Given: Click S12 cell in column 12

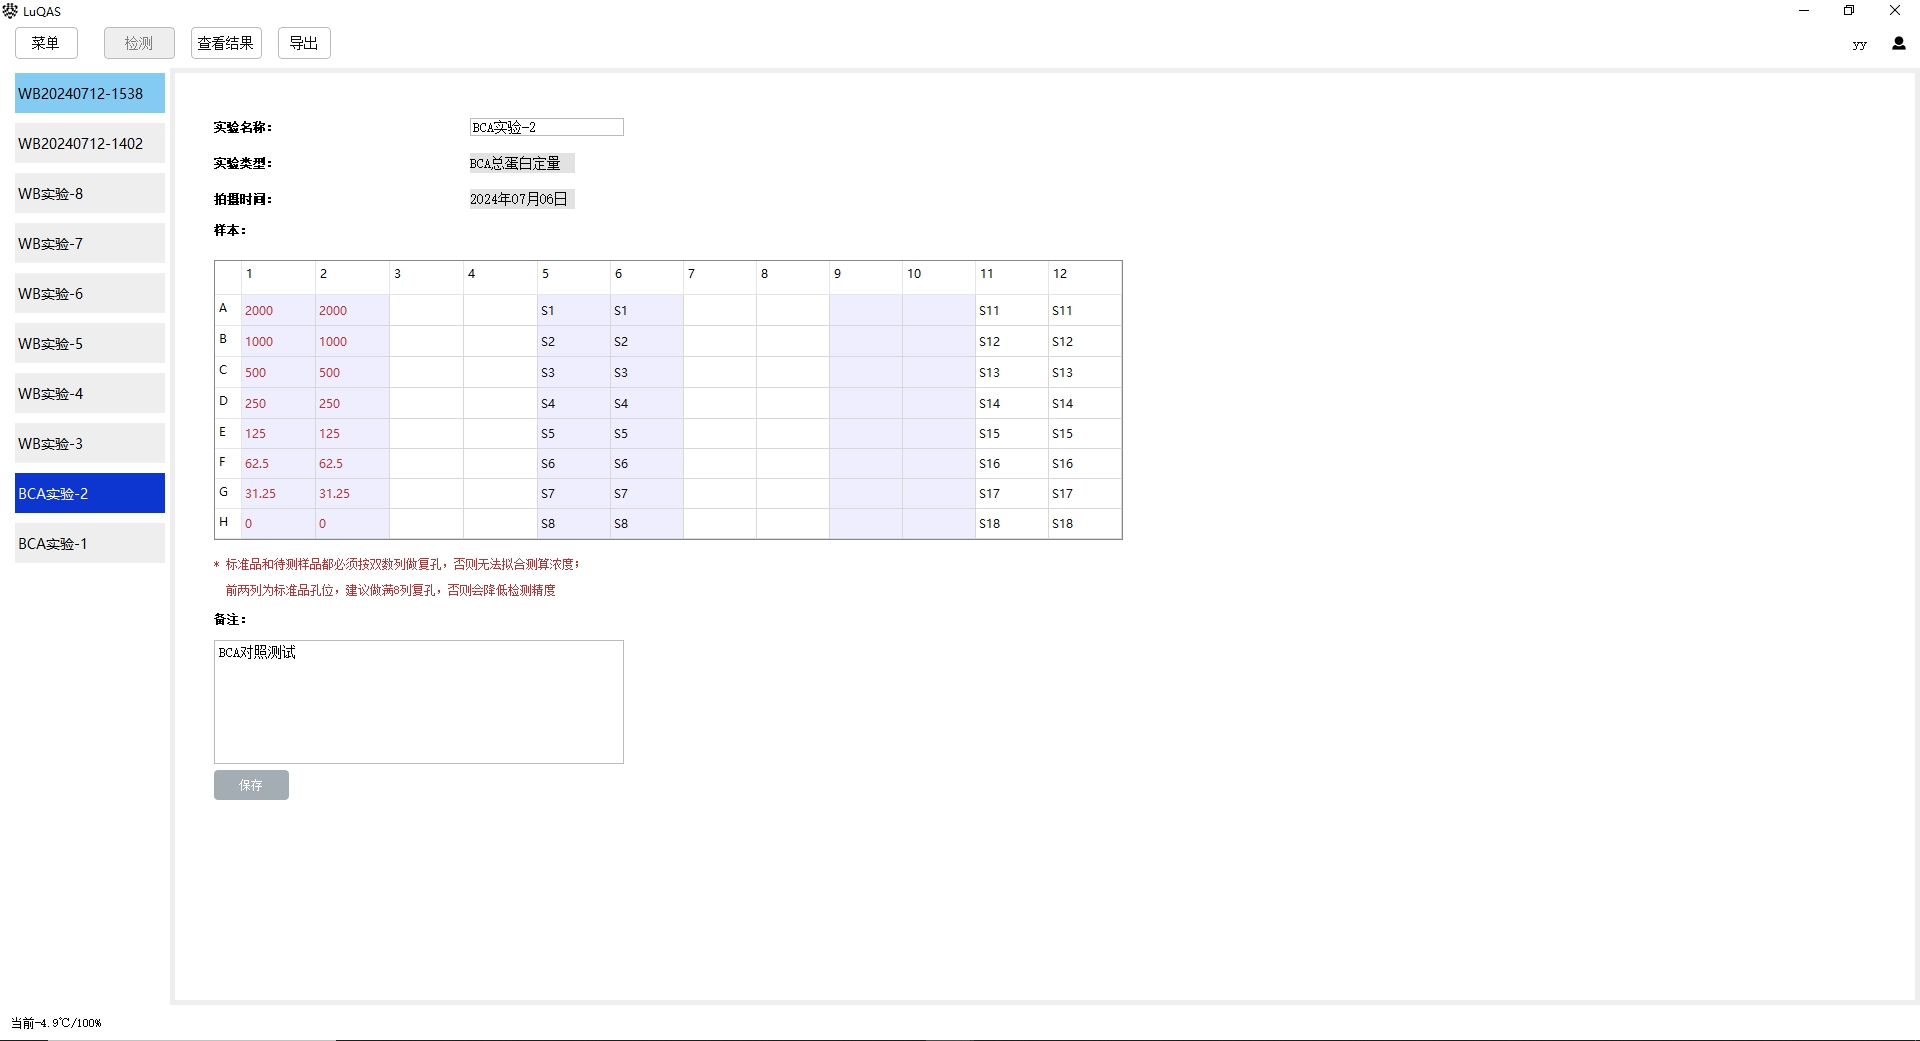Looking at the screenshot, I should (x=1085, y=341).
